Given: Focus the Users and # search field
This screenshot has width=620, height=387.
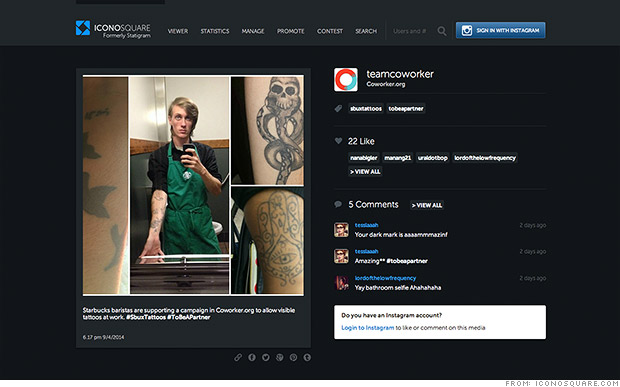Looking at the screenshot, I should pos(411,31).
